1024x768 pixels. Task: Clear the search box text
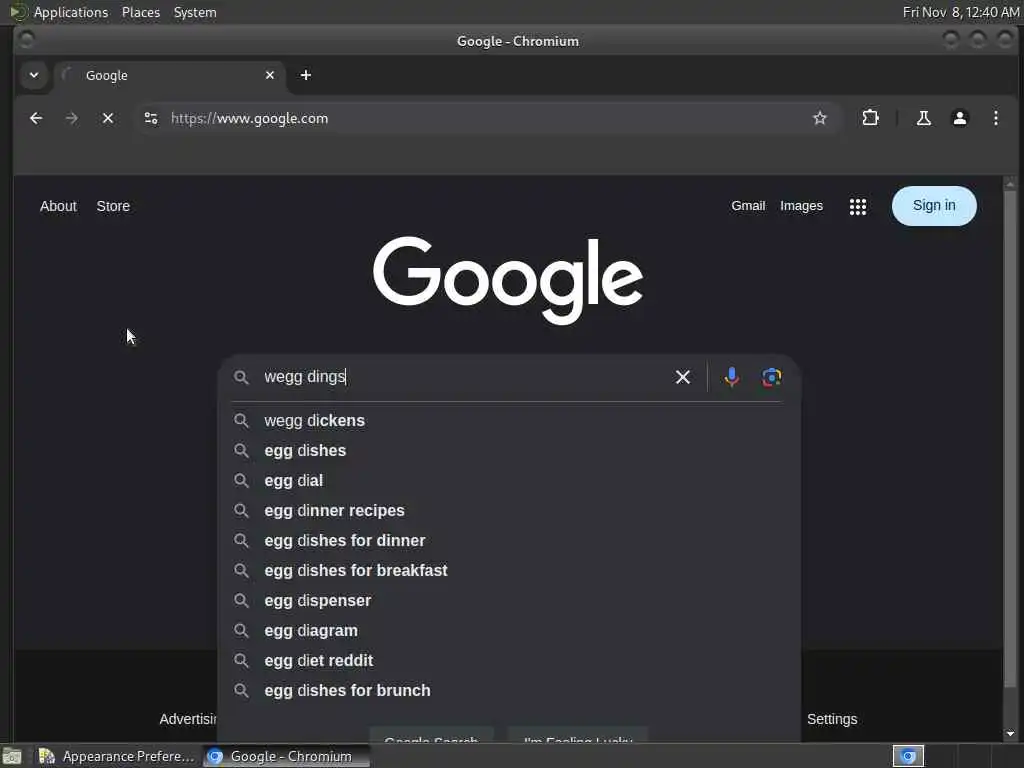[x=682, y=377]
